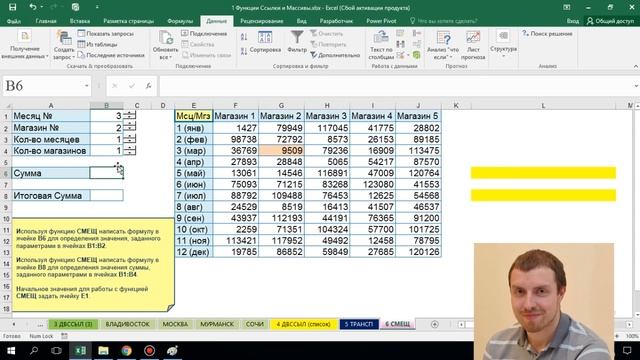Click the Tell me search box
Viewport: 640px width, 360px height.
443,21
